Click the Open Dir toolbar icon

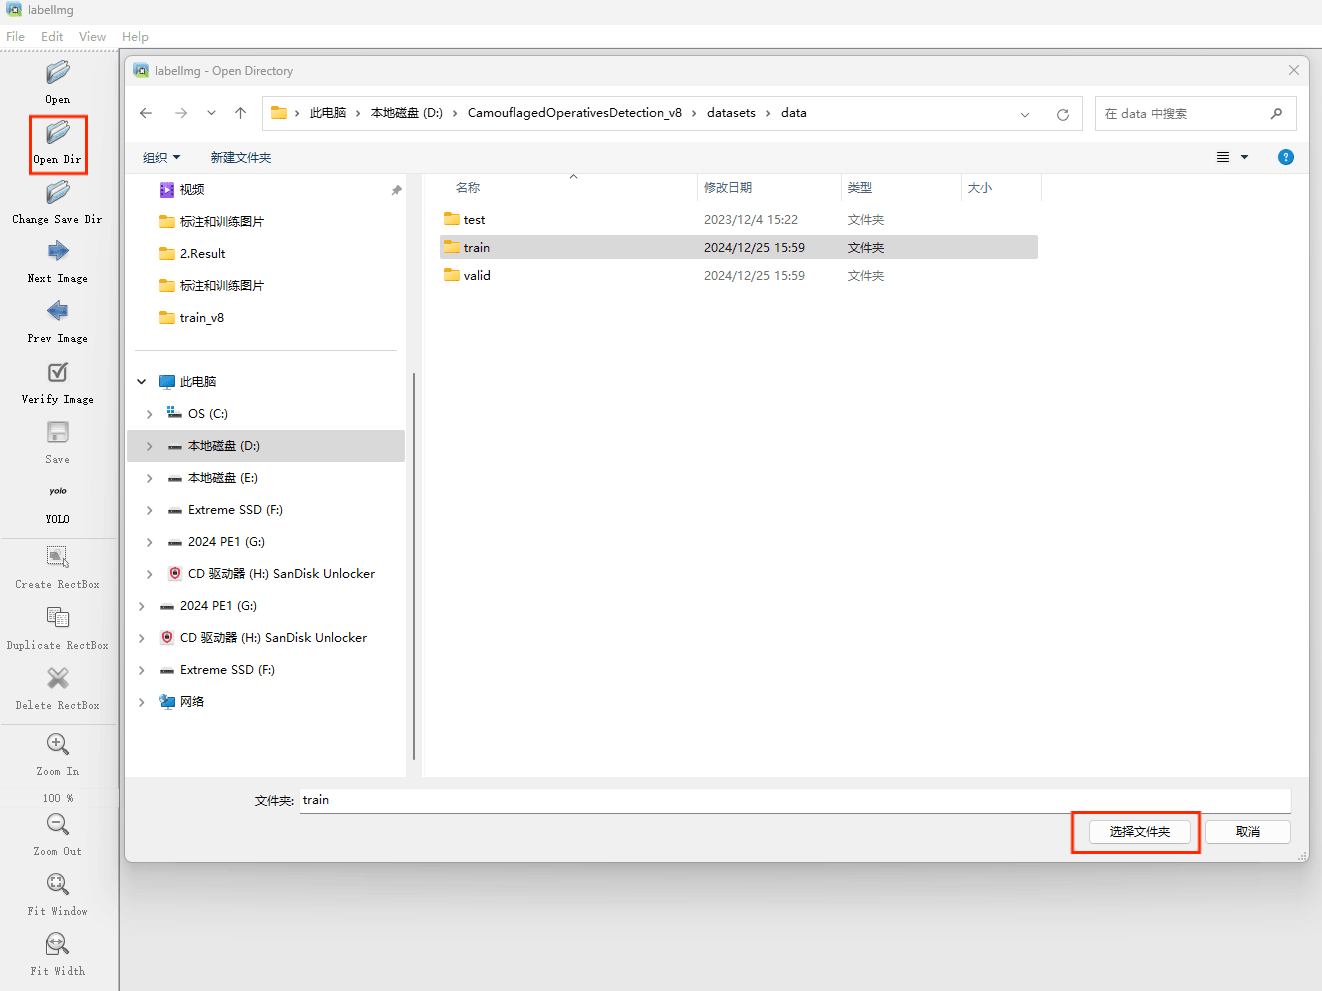coord(58,133)
